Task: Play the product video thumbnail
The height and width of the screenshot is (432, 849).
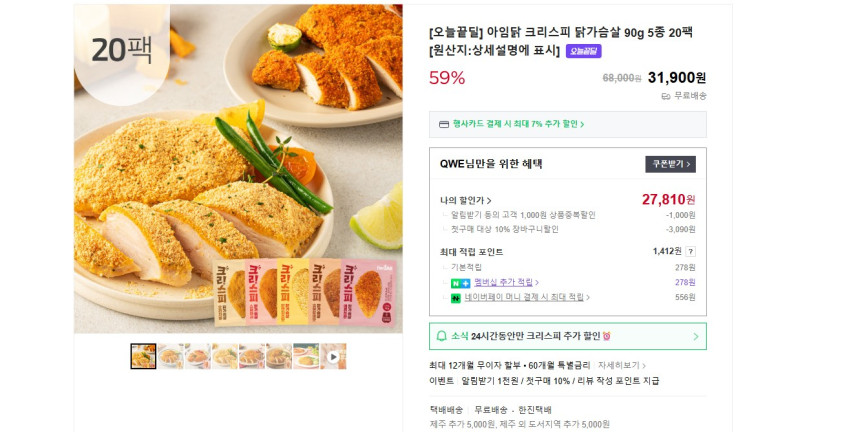Action: tap(333, 356)
